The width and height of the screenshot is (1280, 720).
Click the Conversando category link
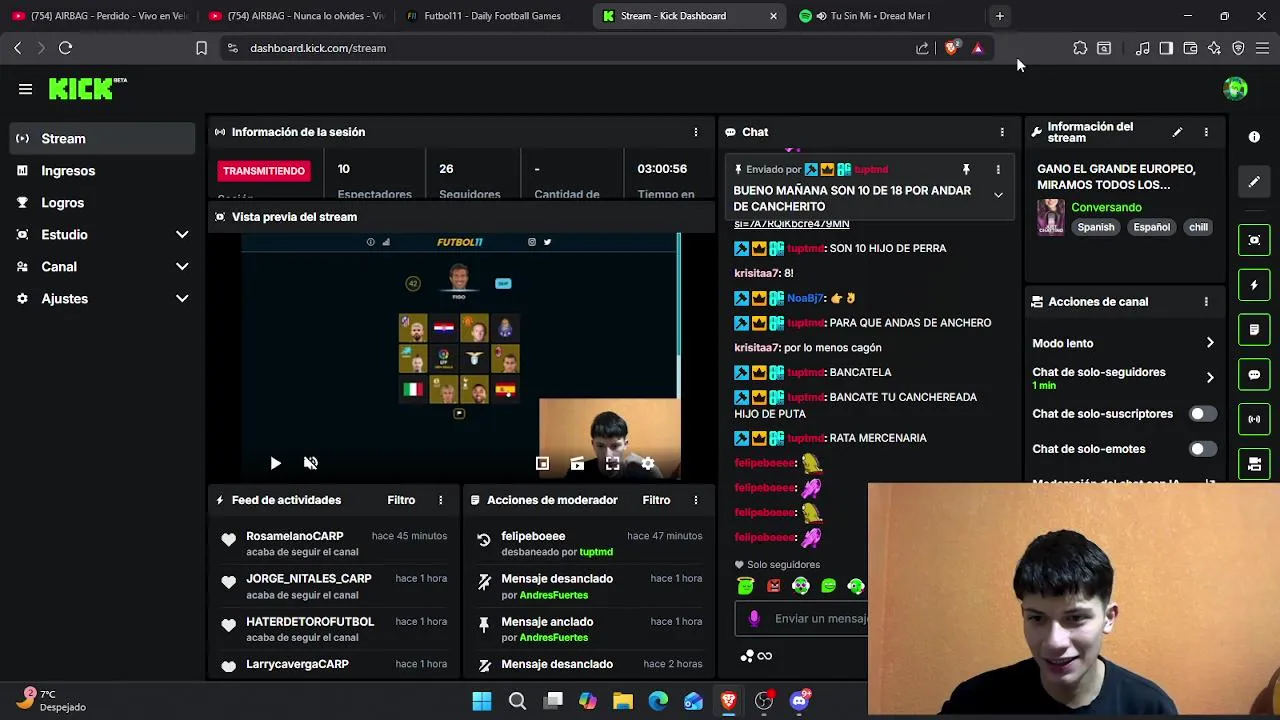(1106, 208)
